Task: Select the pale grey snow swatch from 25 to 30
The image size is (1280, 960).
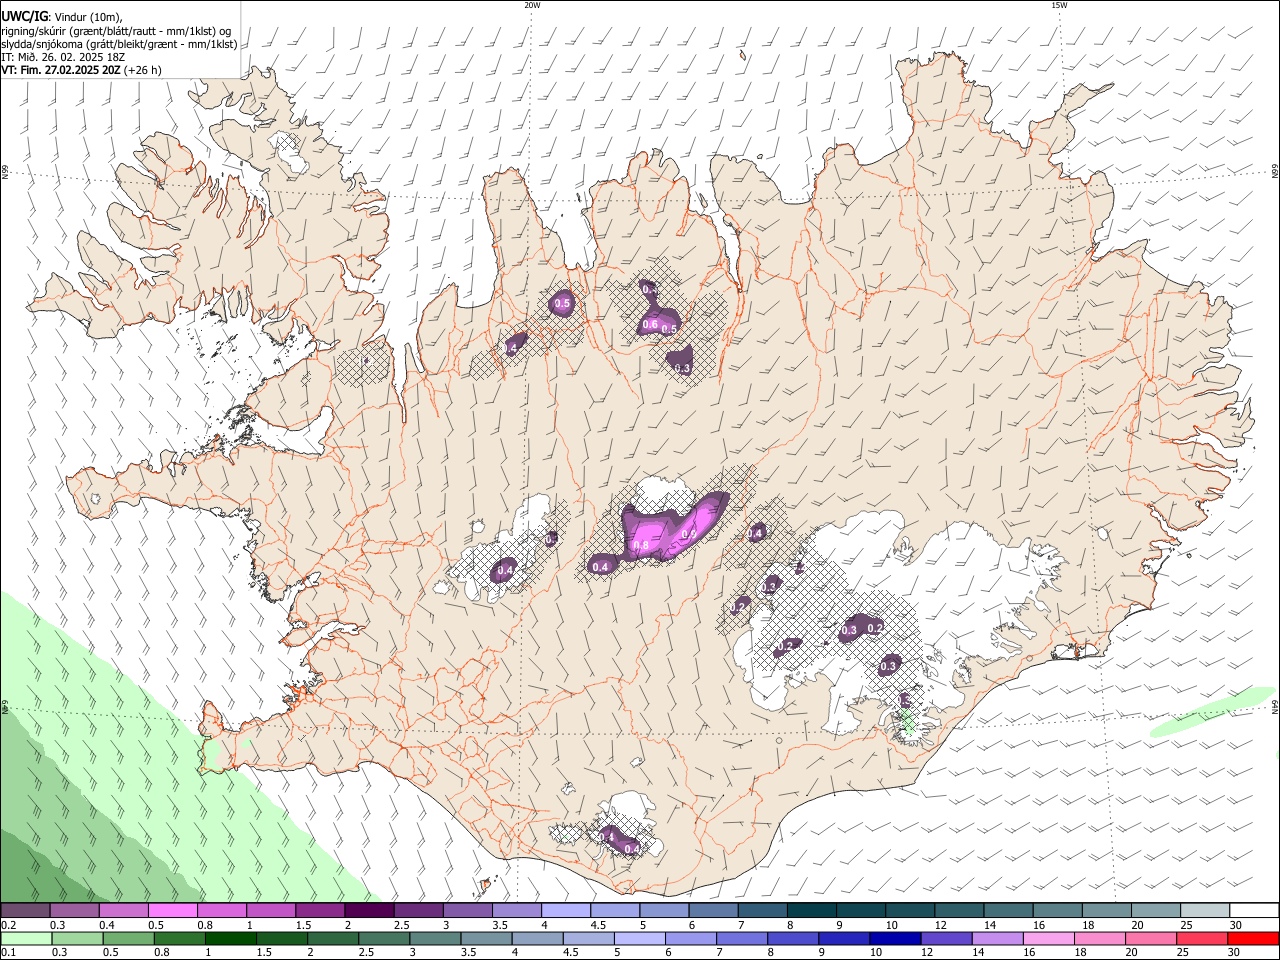Action: coord(1206,911)
